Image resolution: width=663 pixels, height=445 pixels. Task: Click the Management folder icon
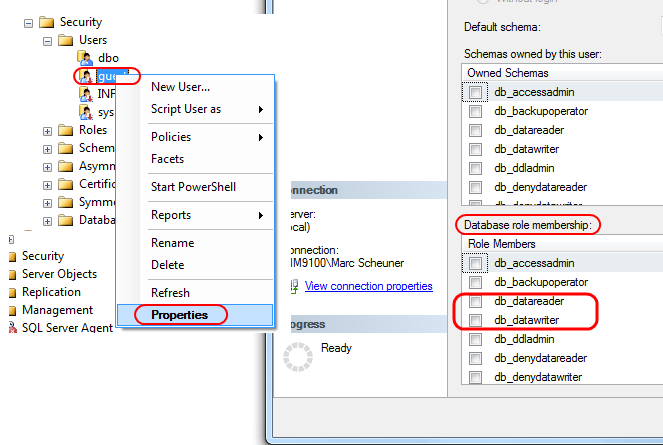tap(13, 310)
